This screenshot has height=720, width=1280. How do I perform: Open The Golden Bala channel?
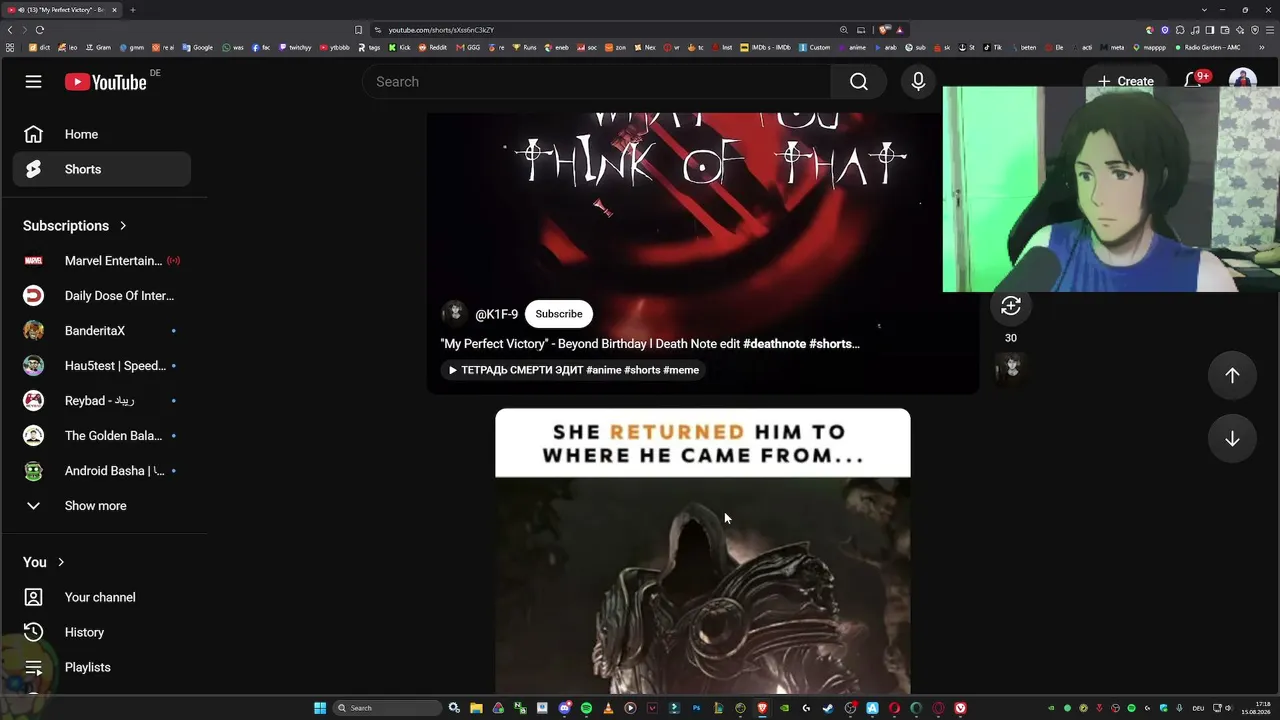pyautogui.click(x=101, y=436)
